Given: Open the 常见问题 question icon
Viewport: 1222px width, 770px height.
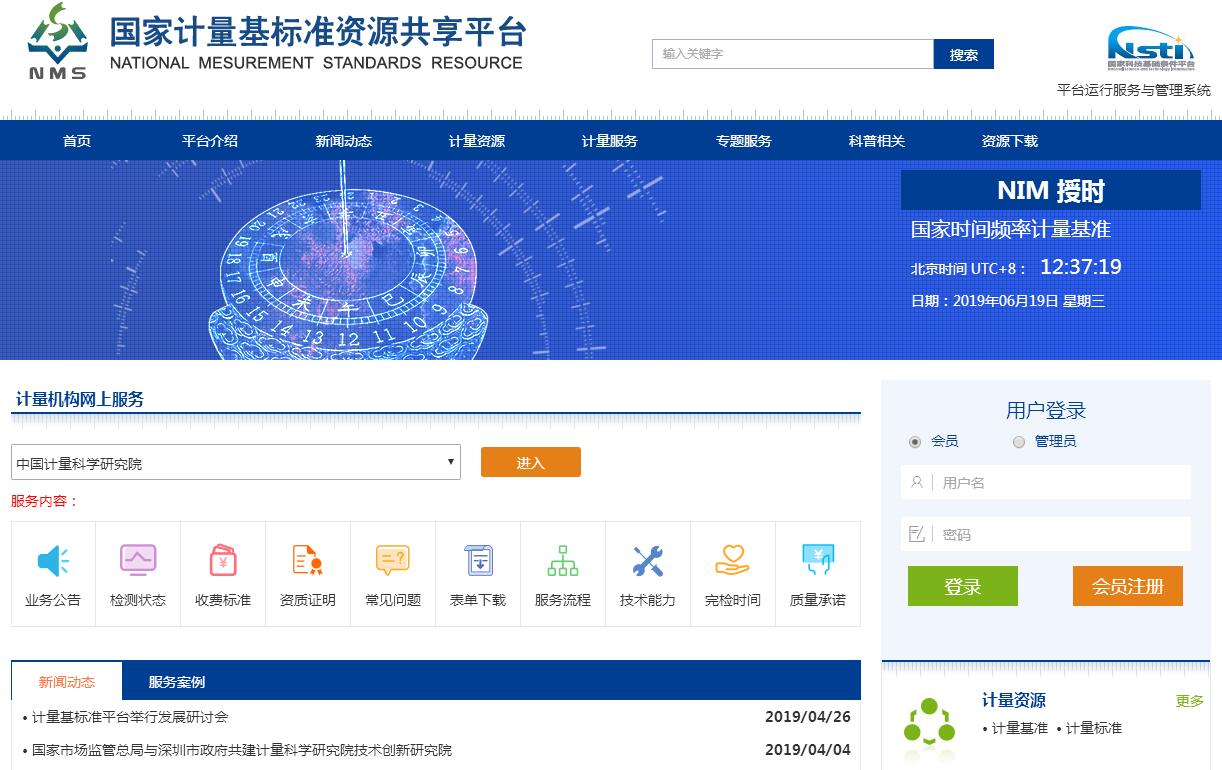Looking at the screenshot, I should (x=393, y=561).
